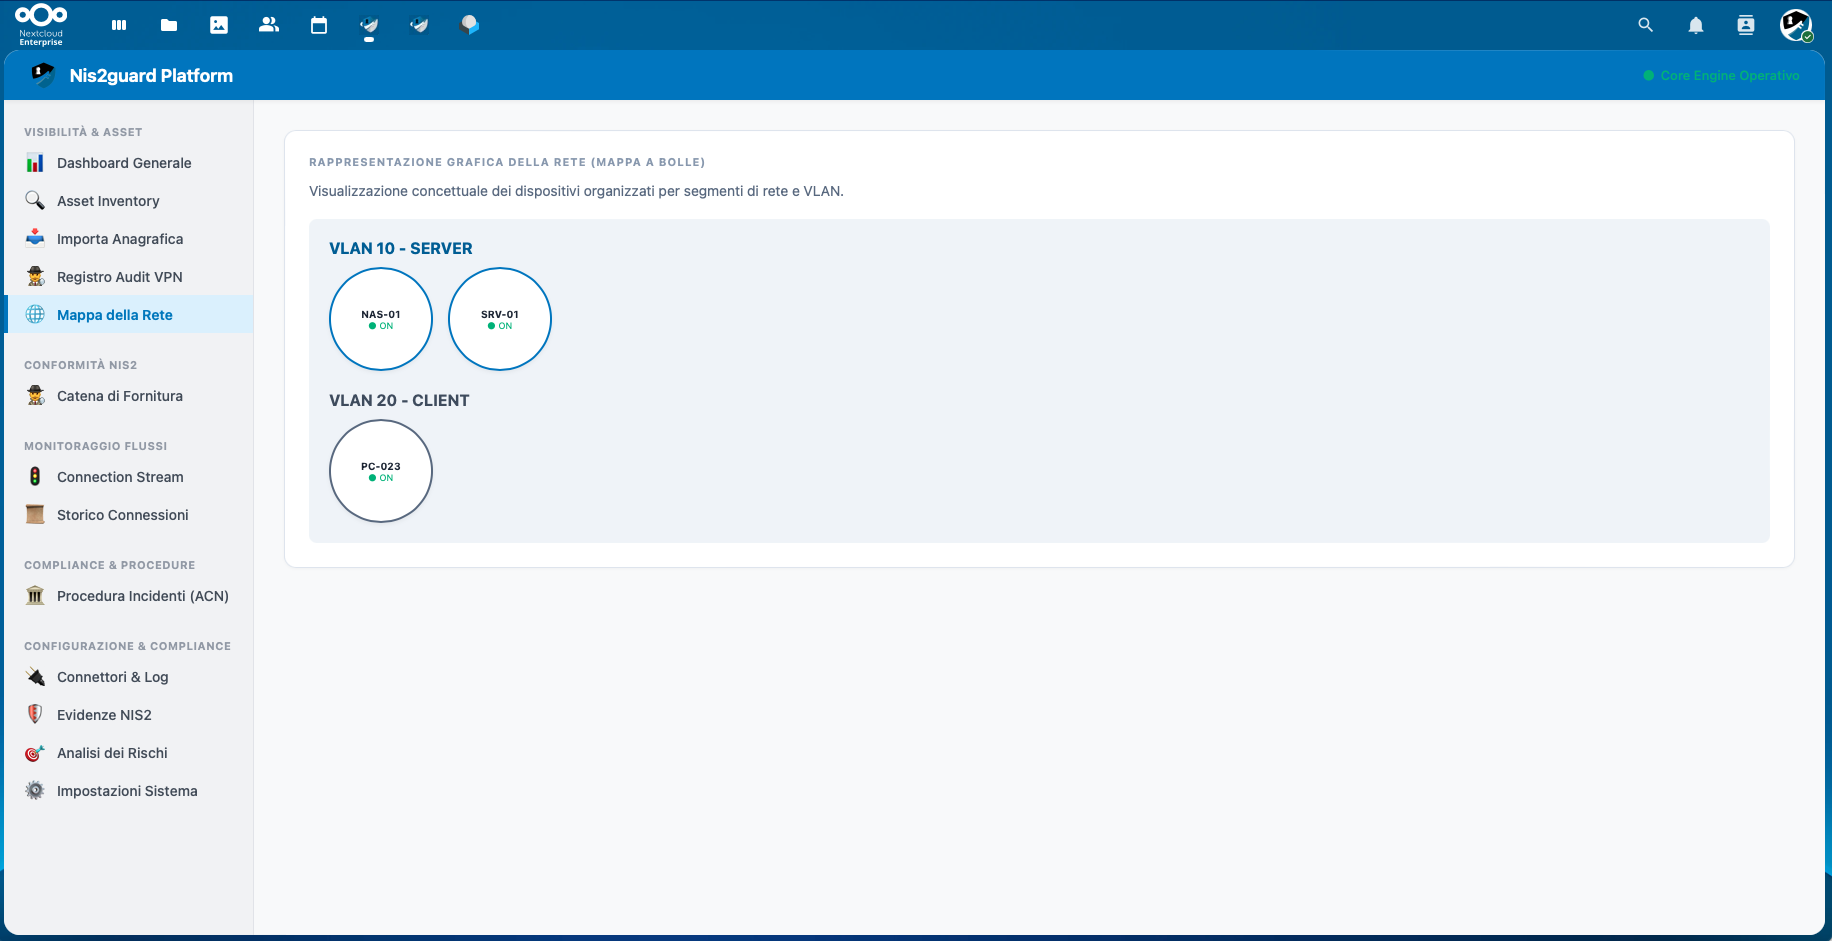
Task: Click the Registro Audit VPN detective icon
Action: tap(35, 277)
